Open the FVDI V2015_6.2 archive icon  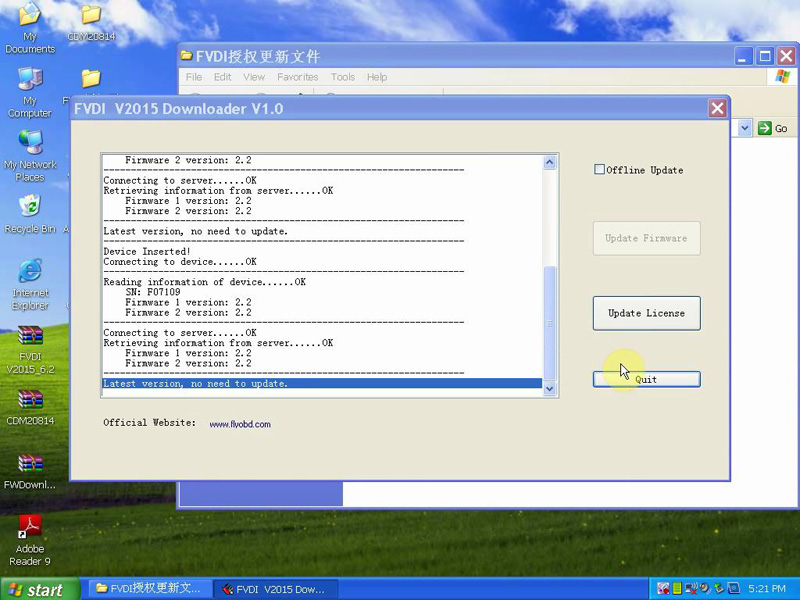(30, 336)
